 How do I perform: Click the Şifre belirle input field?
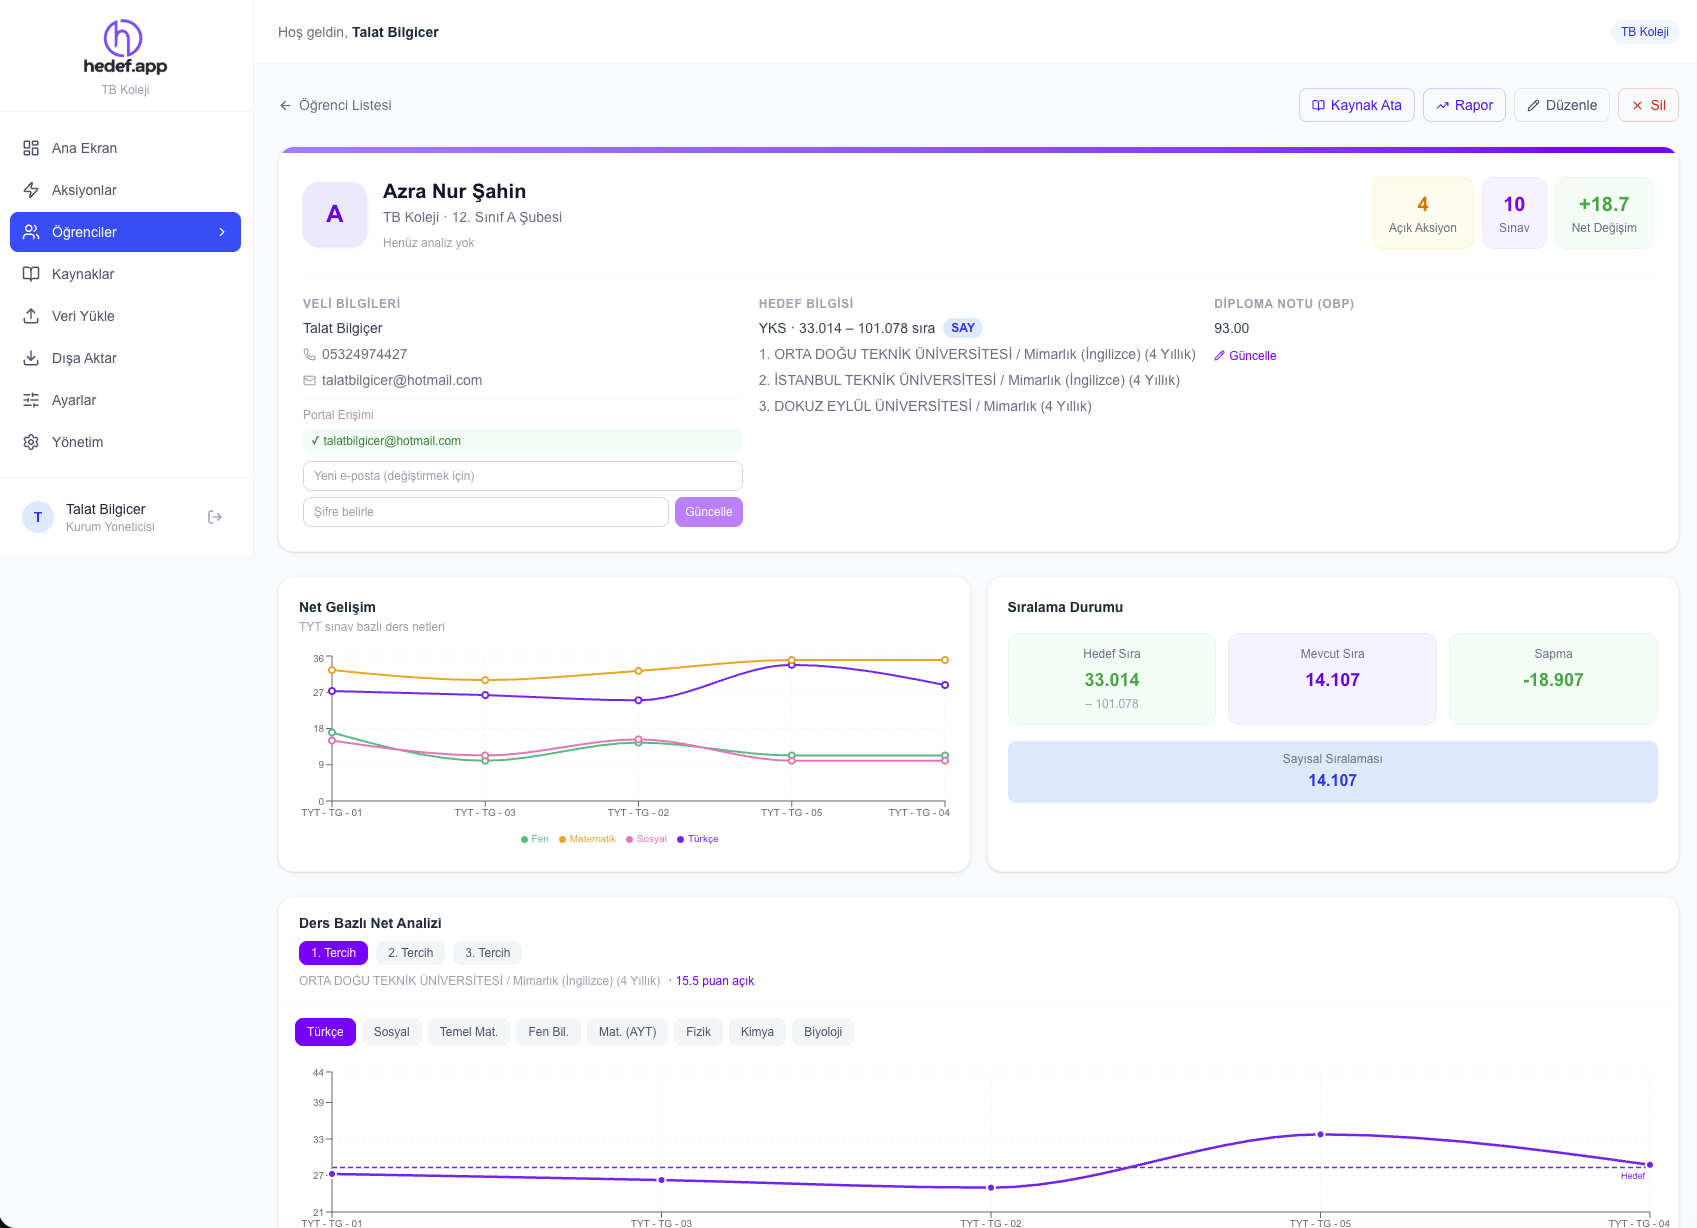(486, 512)
